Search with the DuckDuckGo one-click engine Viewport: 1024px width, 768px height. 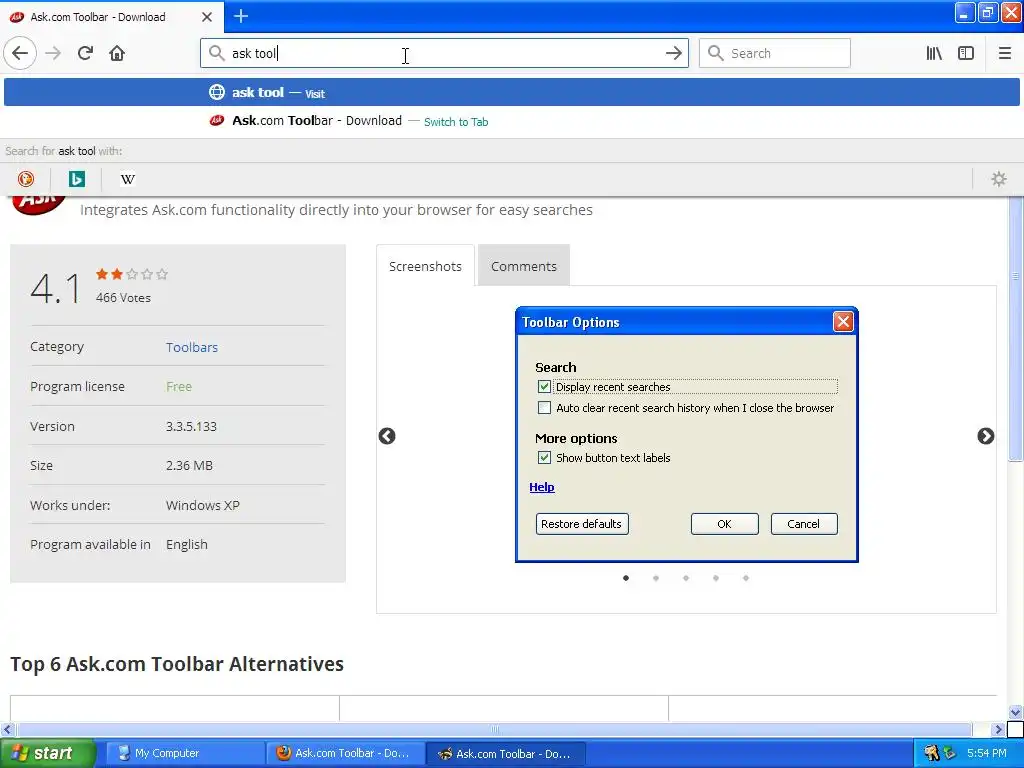(25, 179)
